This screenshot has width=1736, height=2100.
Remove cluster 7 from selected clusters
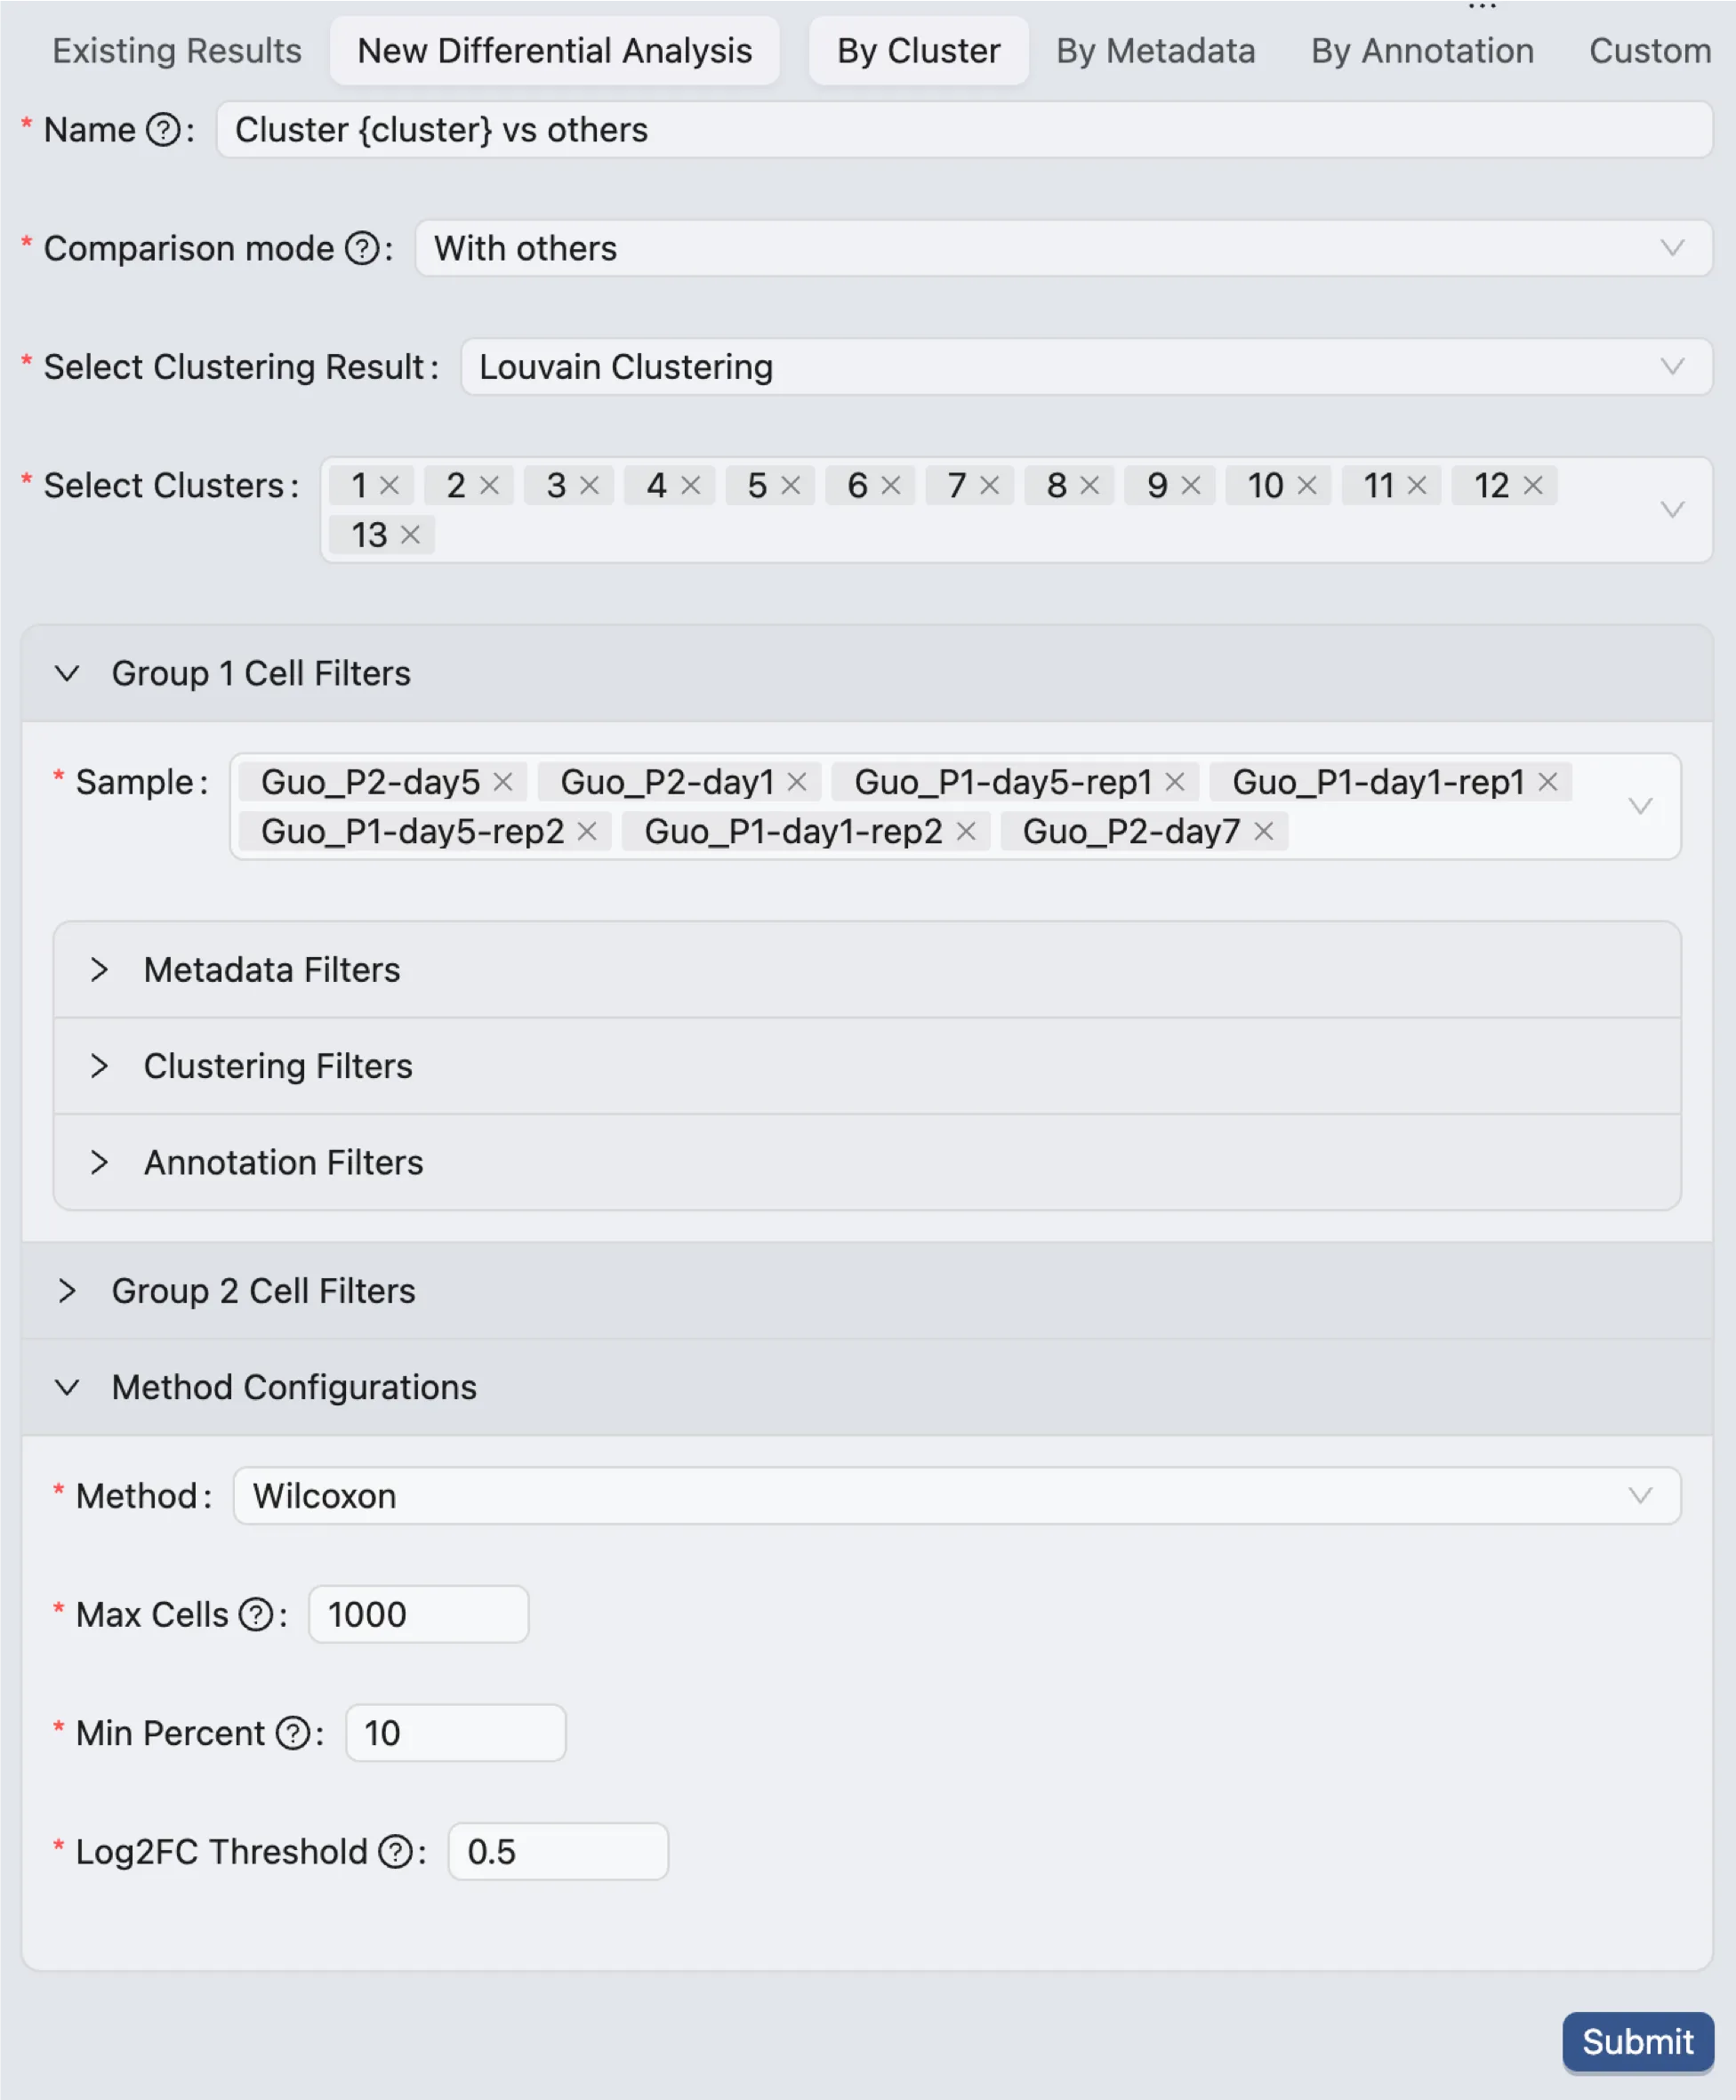[989, 486]
